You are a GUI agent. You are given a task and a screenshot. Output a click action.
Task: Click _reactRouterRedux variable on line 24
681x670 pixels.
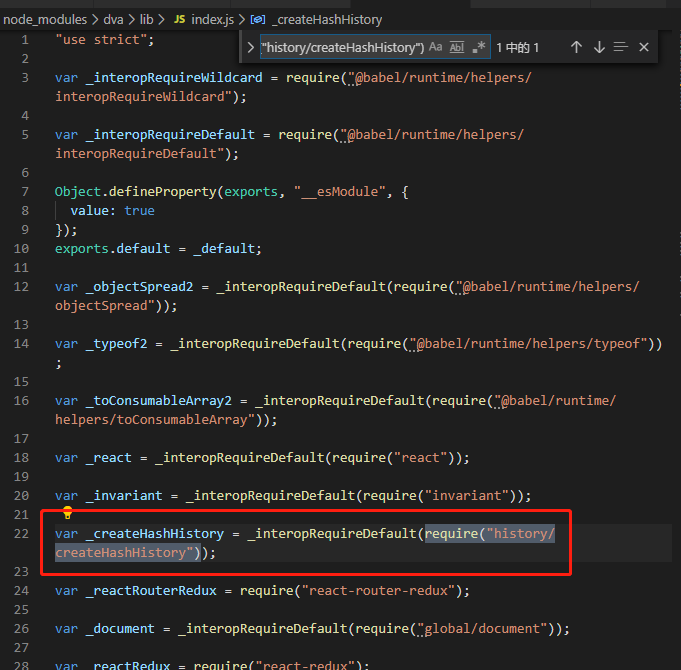click(x=151, y=591)
